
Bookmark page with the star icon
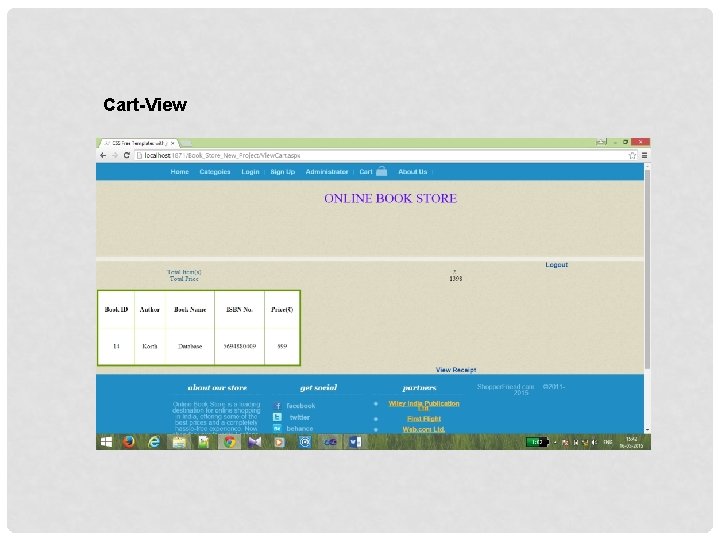click(632, 156)
